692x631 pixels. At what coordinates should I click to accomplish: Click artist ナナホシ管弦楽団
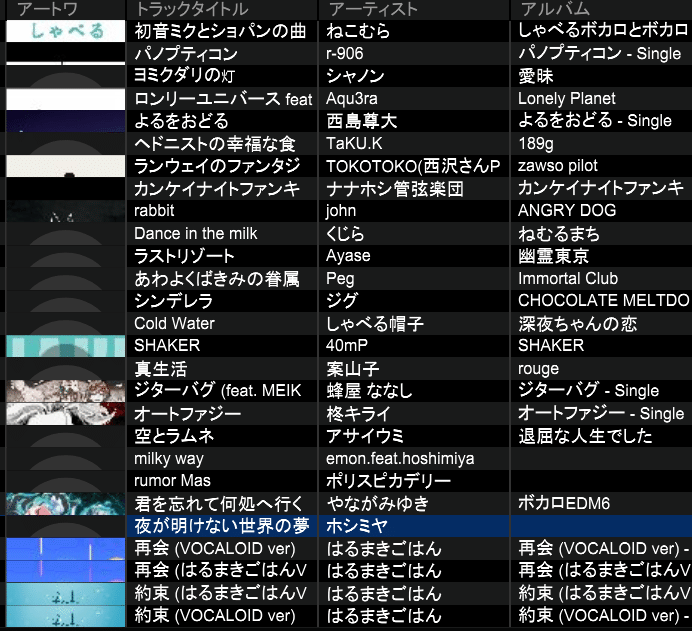coord(395,188)
